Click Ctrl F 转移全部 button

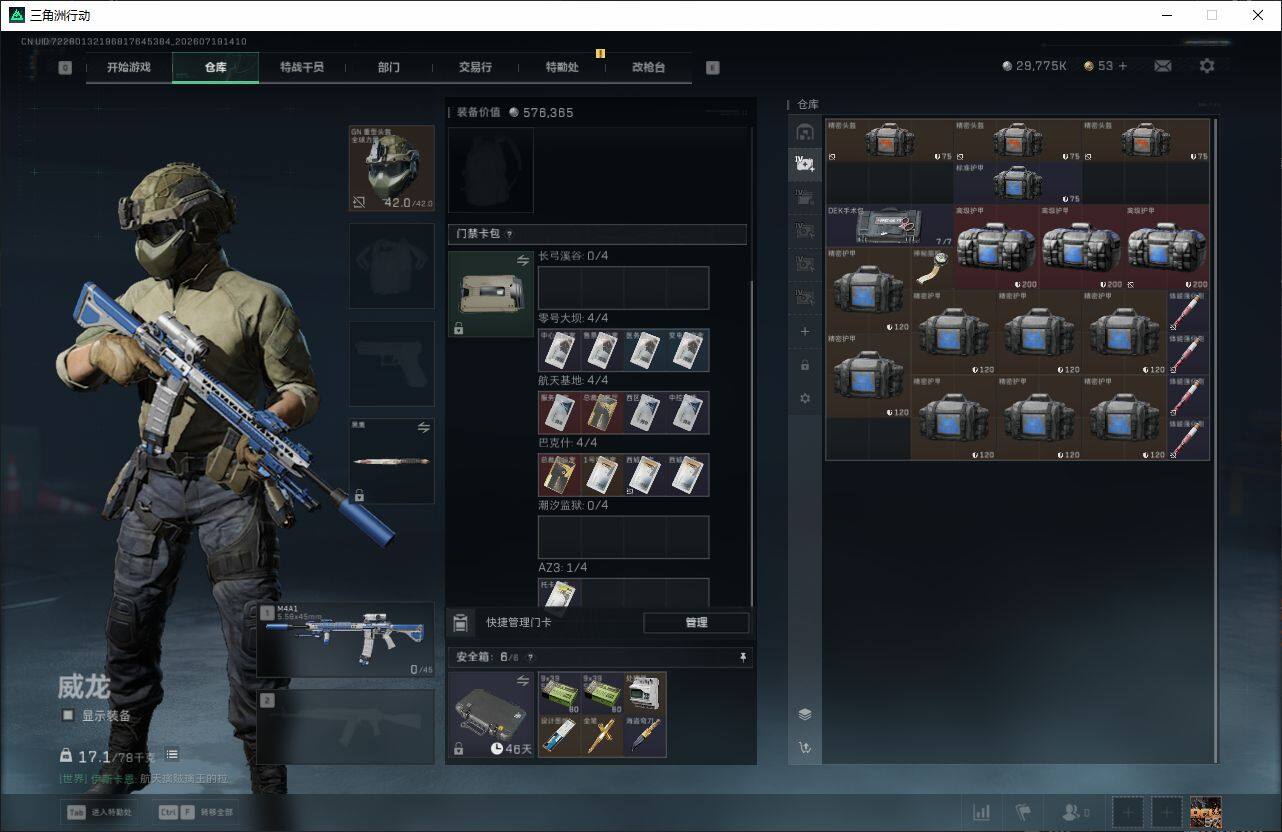[x=196, y=812]
